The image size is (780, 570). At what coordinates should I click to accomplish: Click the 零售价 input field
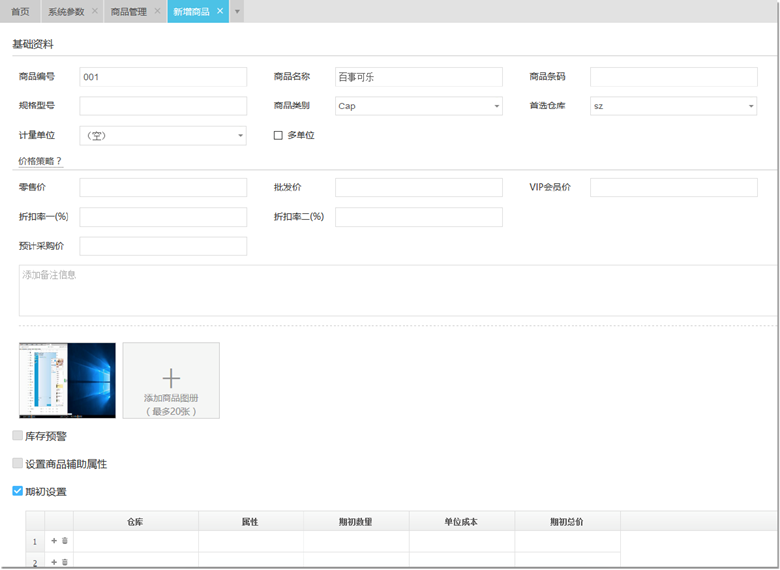(163, 188)
